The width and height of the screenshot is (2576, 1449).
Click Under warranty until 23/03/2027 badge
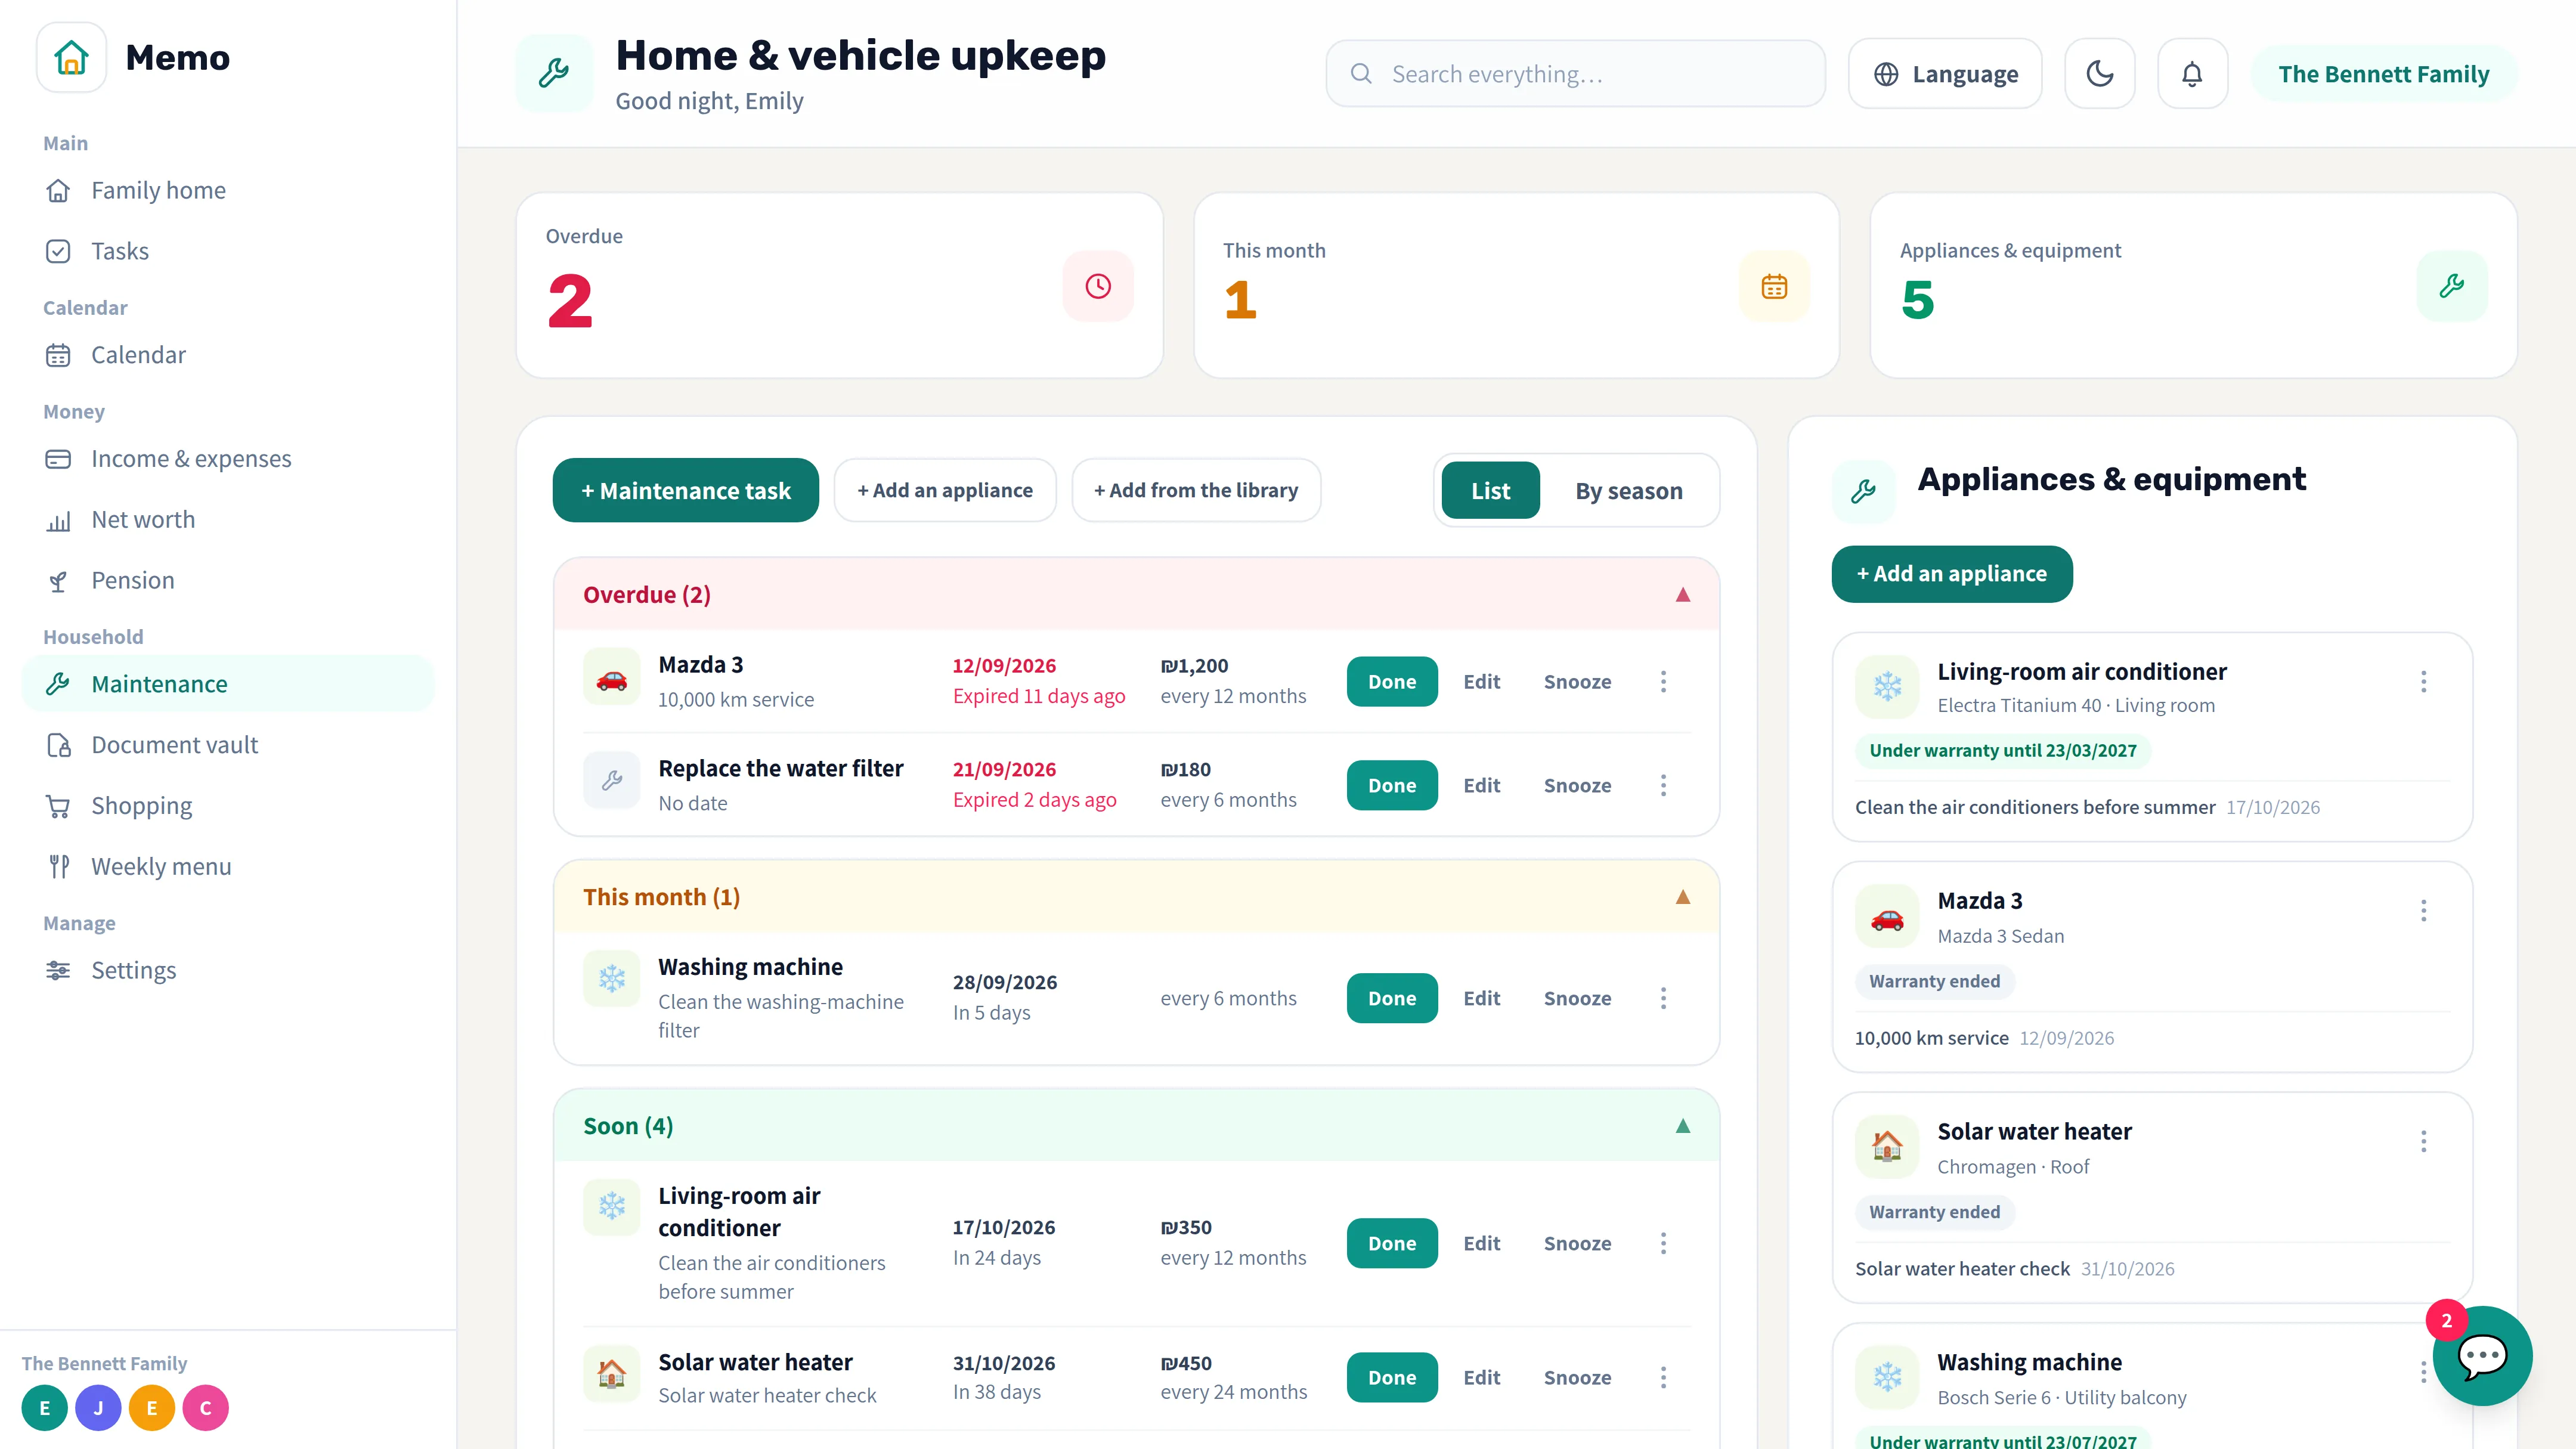2003,750
